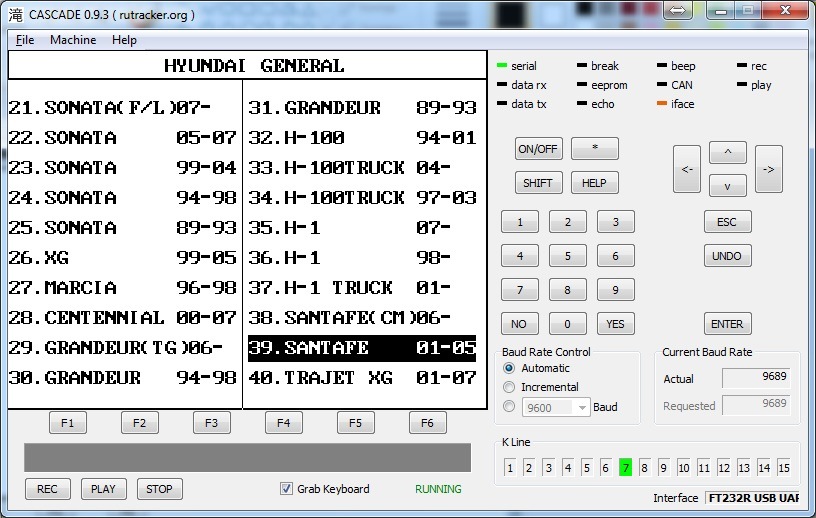Open the Machine menu
Viewport: 816px width, 518px height.
(x=73, y=40)
